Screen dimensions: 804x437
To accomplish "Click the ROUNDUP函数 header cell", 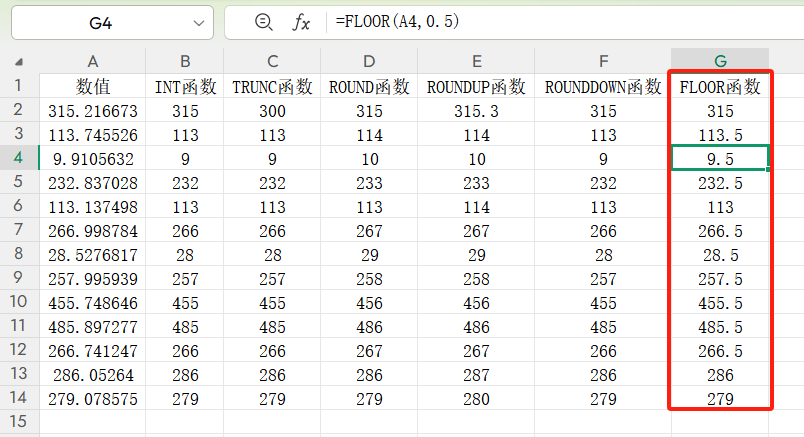I will point(476,87).
